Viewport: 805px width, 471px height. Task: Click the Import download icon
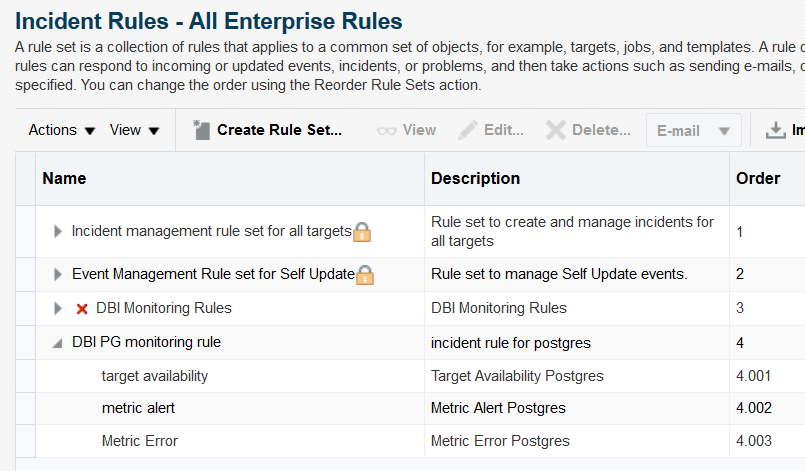[x=775, y=130]
